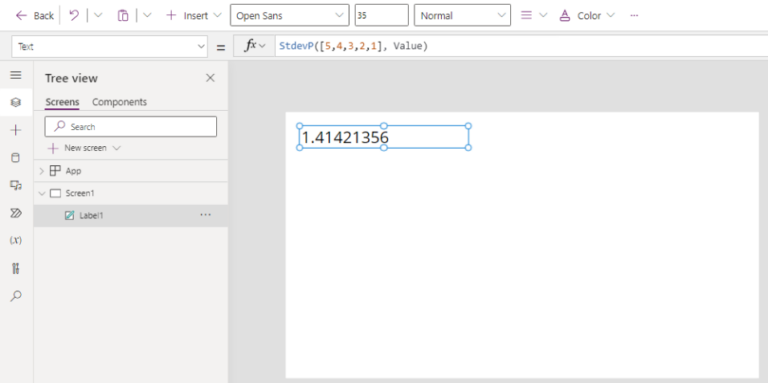This screenshot has width=768, height=383.
Task: Select the App item in tree
Action: (x=73, y=171)
